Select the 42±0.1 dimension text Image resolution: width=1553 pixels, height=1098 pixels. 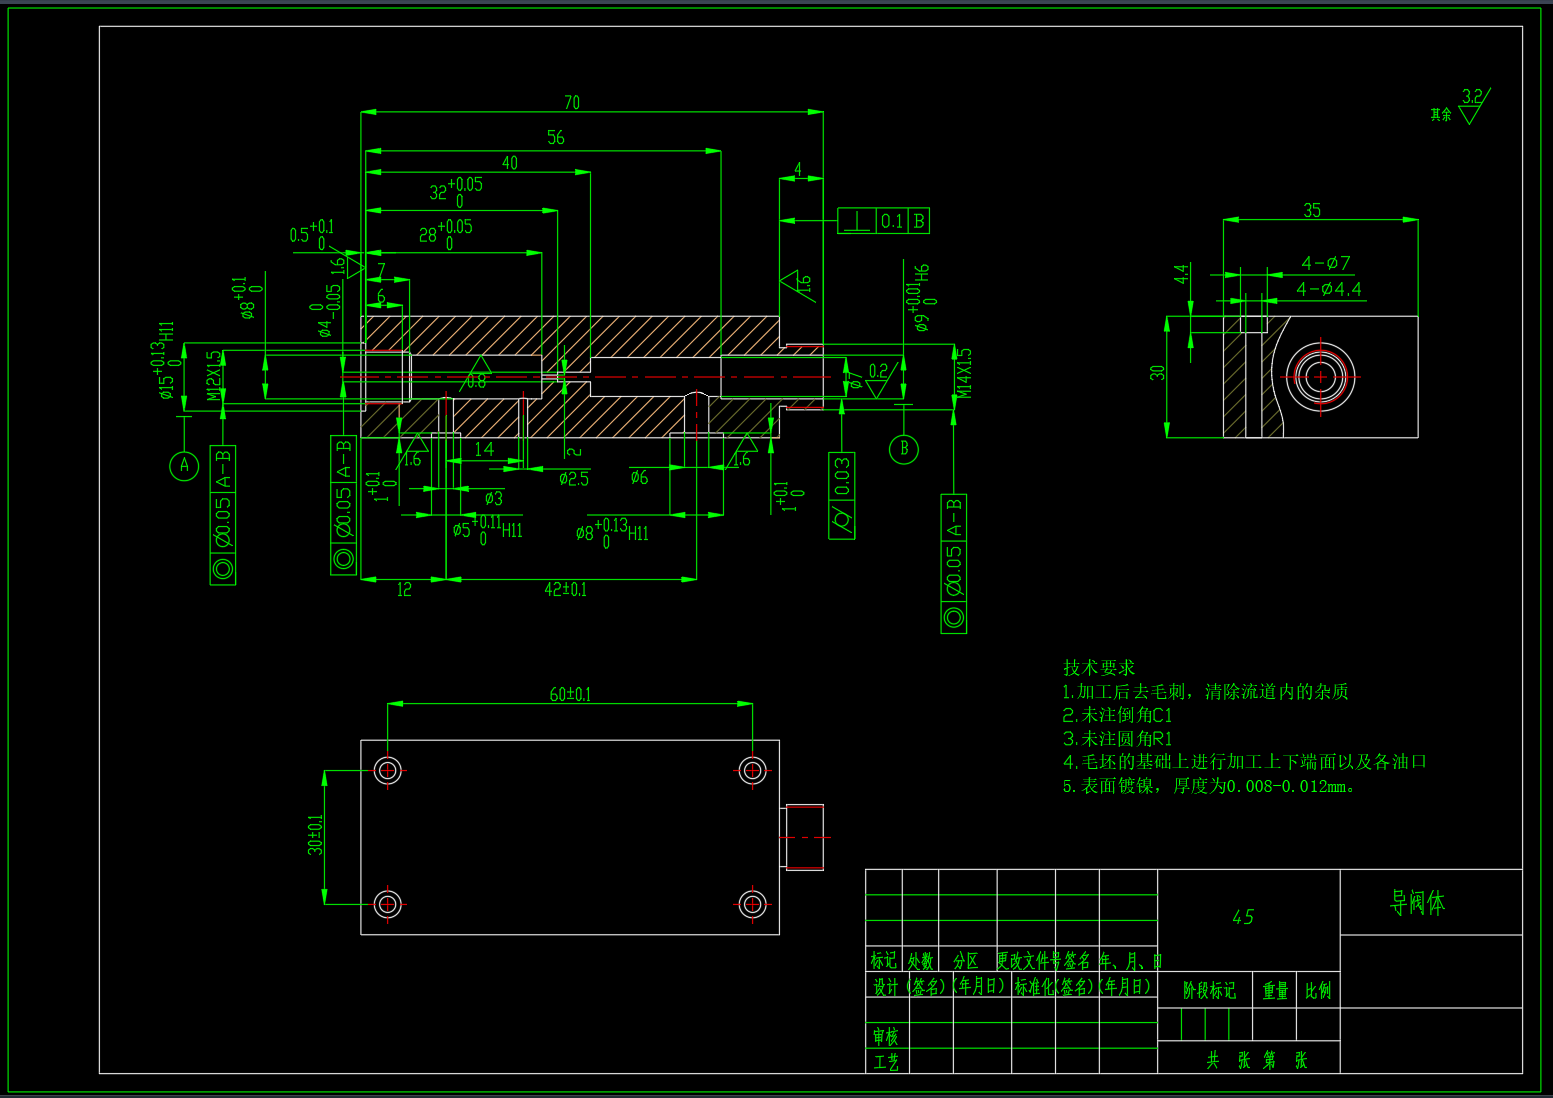click(565, 589)
